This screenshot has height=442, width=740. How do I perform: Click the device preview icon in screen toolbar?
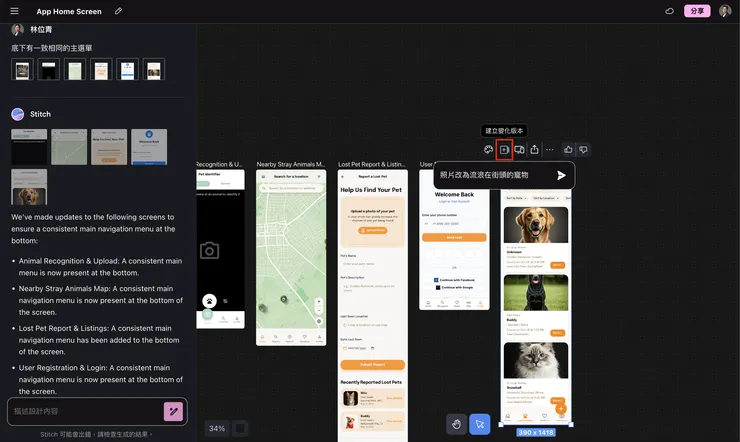519,150
